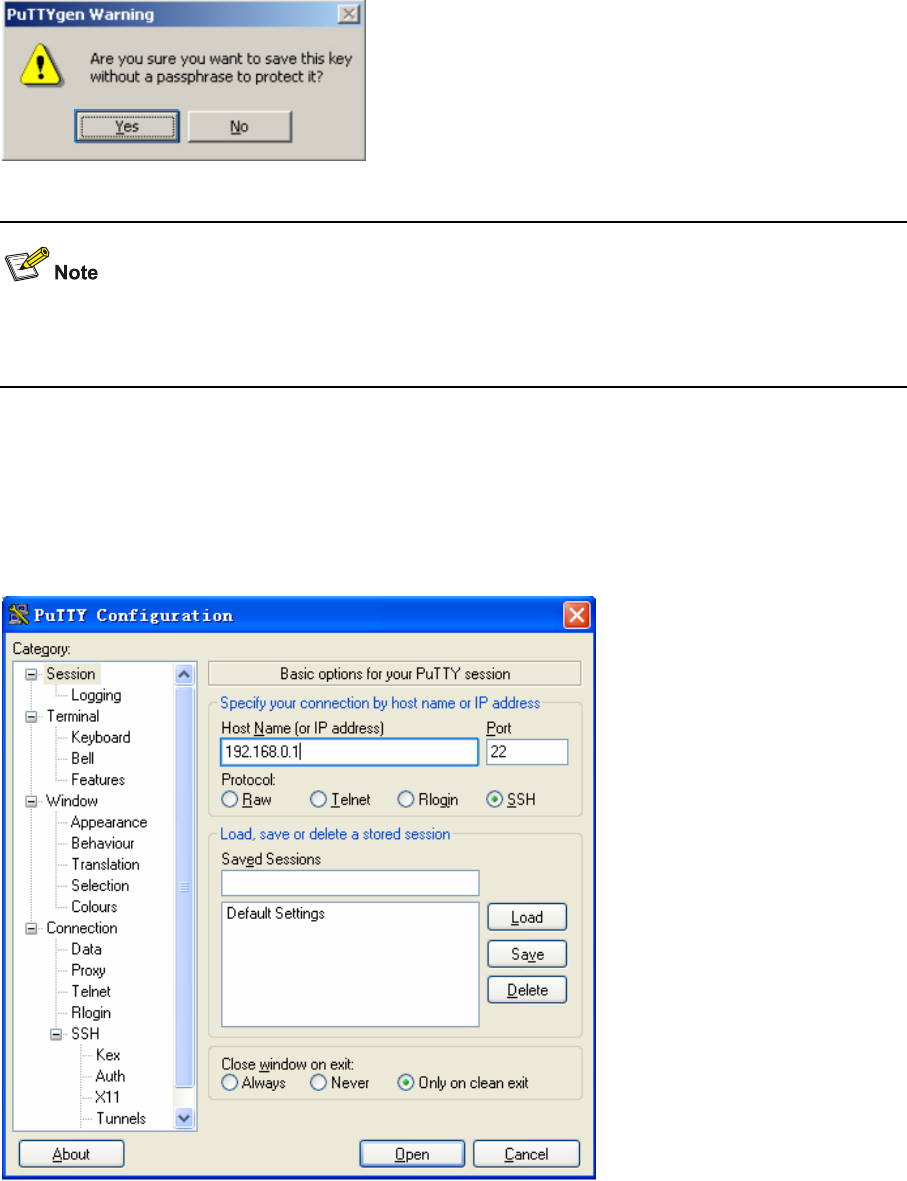Choose Only on clean exit option

[463, 1083]
